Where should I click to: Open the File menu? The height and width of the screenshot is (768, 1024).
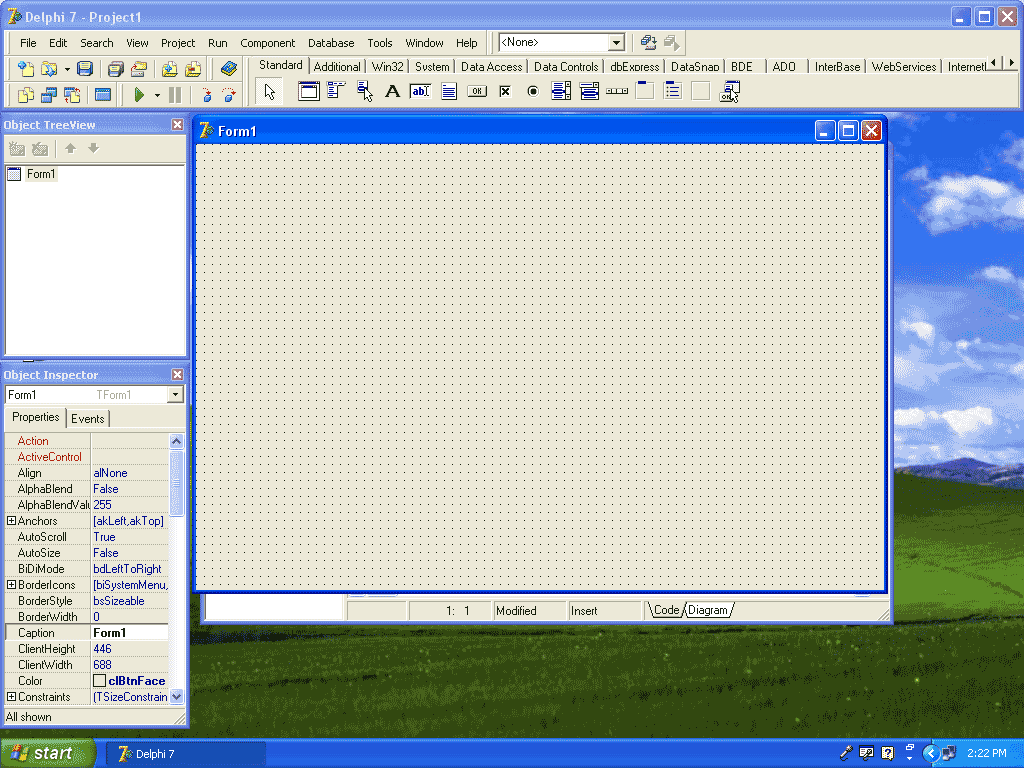(28, 43)
